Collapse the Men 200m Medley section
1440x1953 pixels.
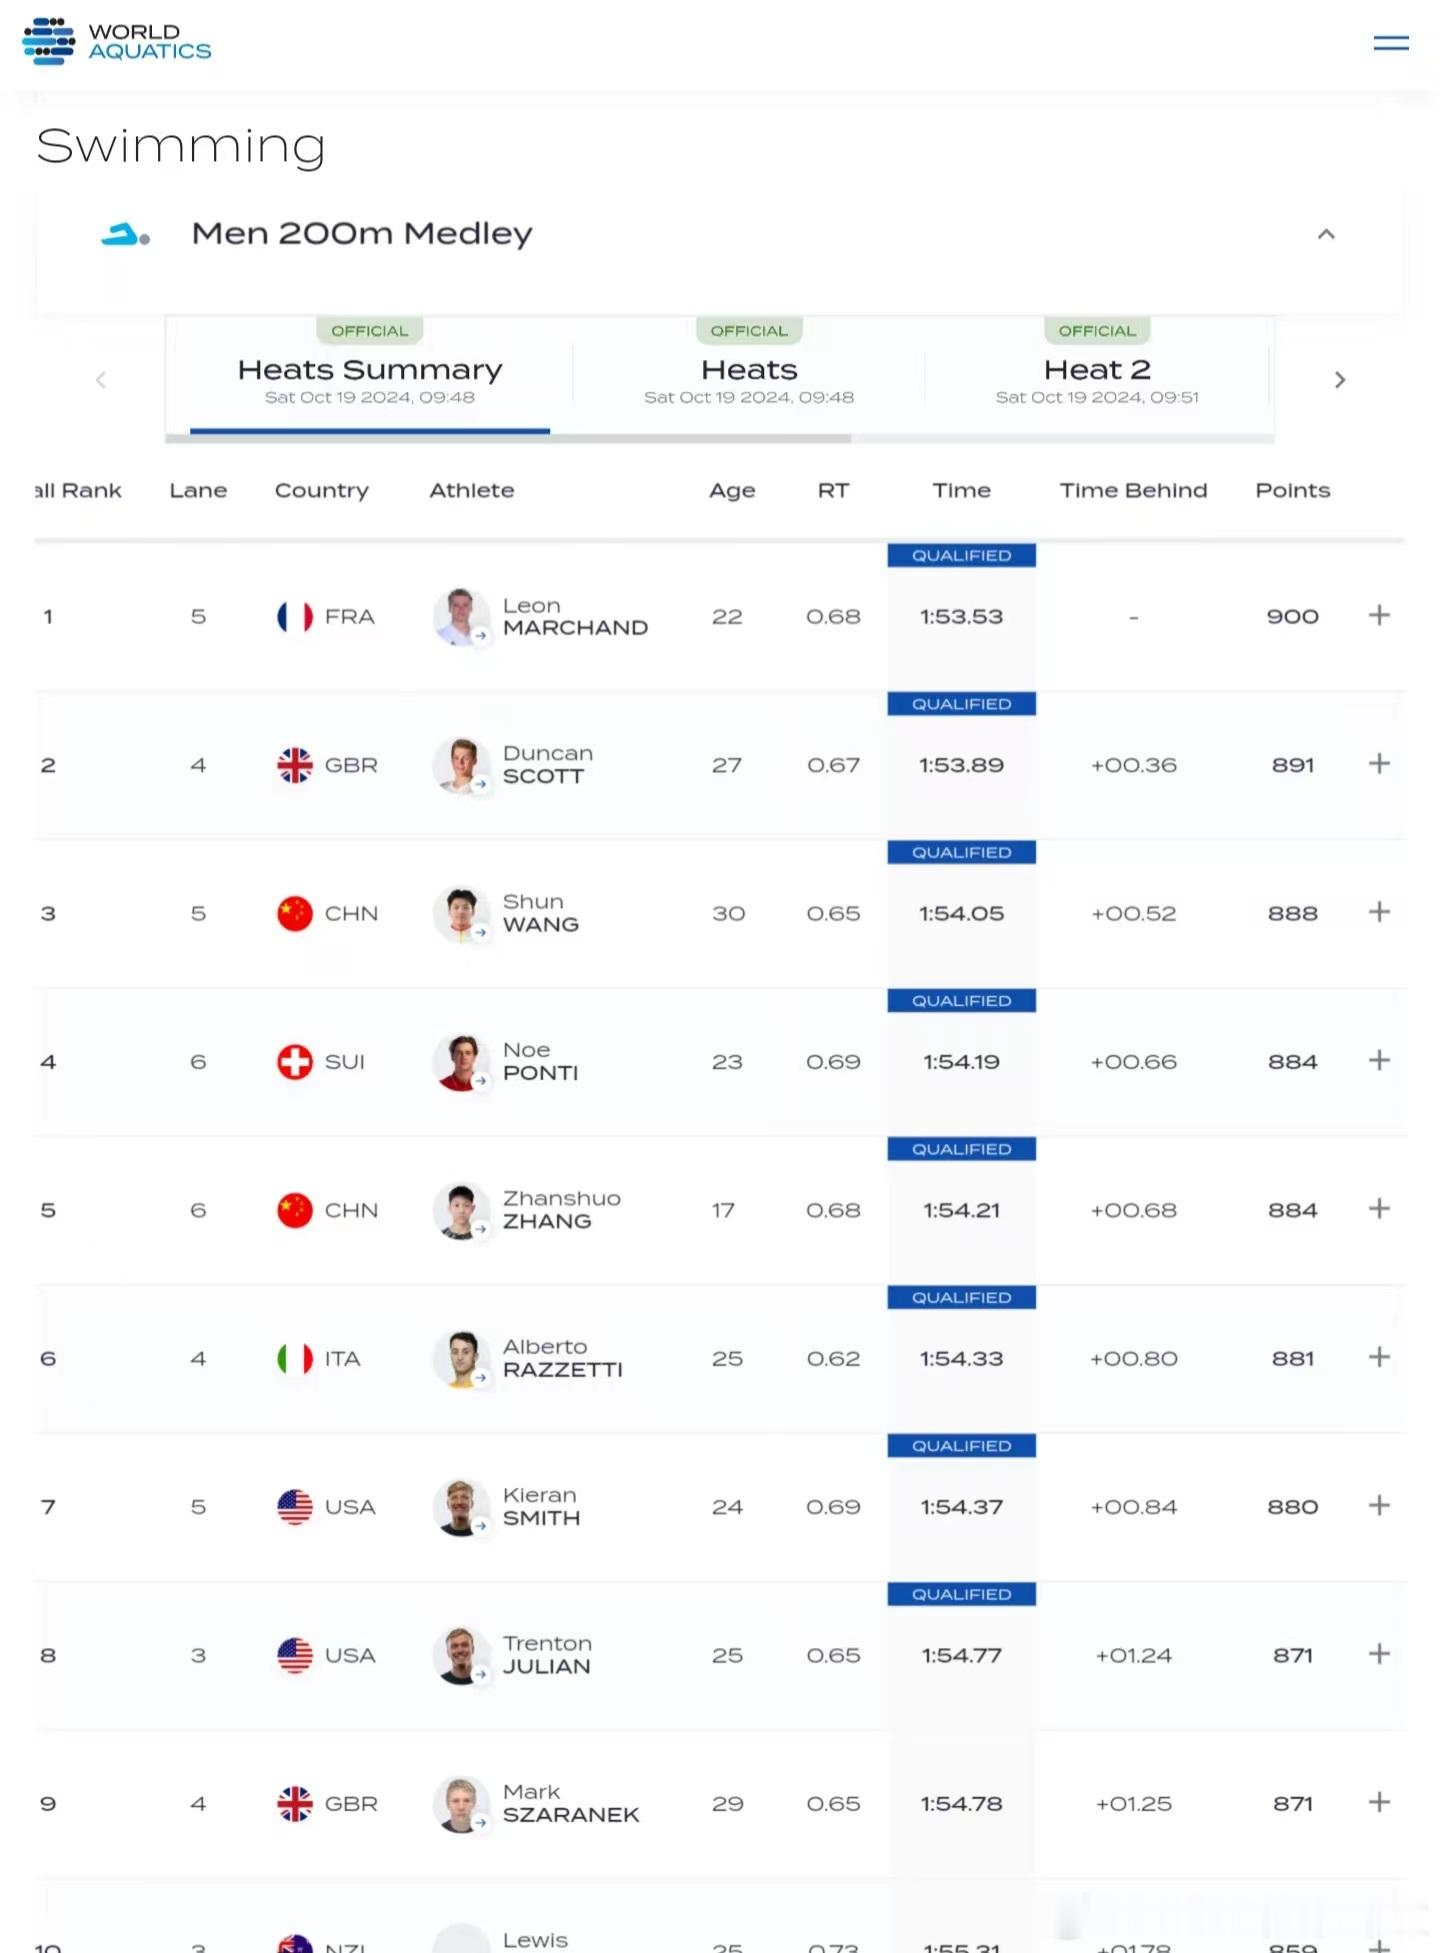tap(1326, 234)
